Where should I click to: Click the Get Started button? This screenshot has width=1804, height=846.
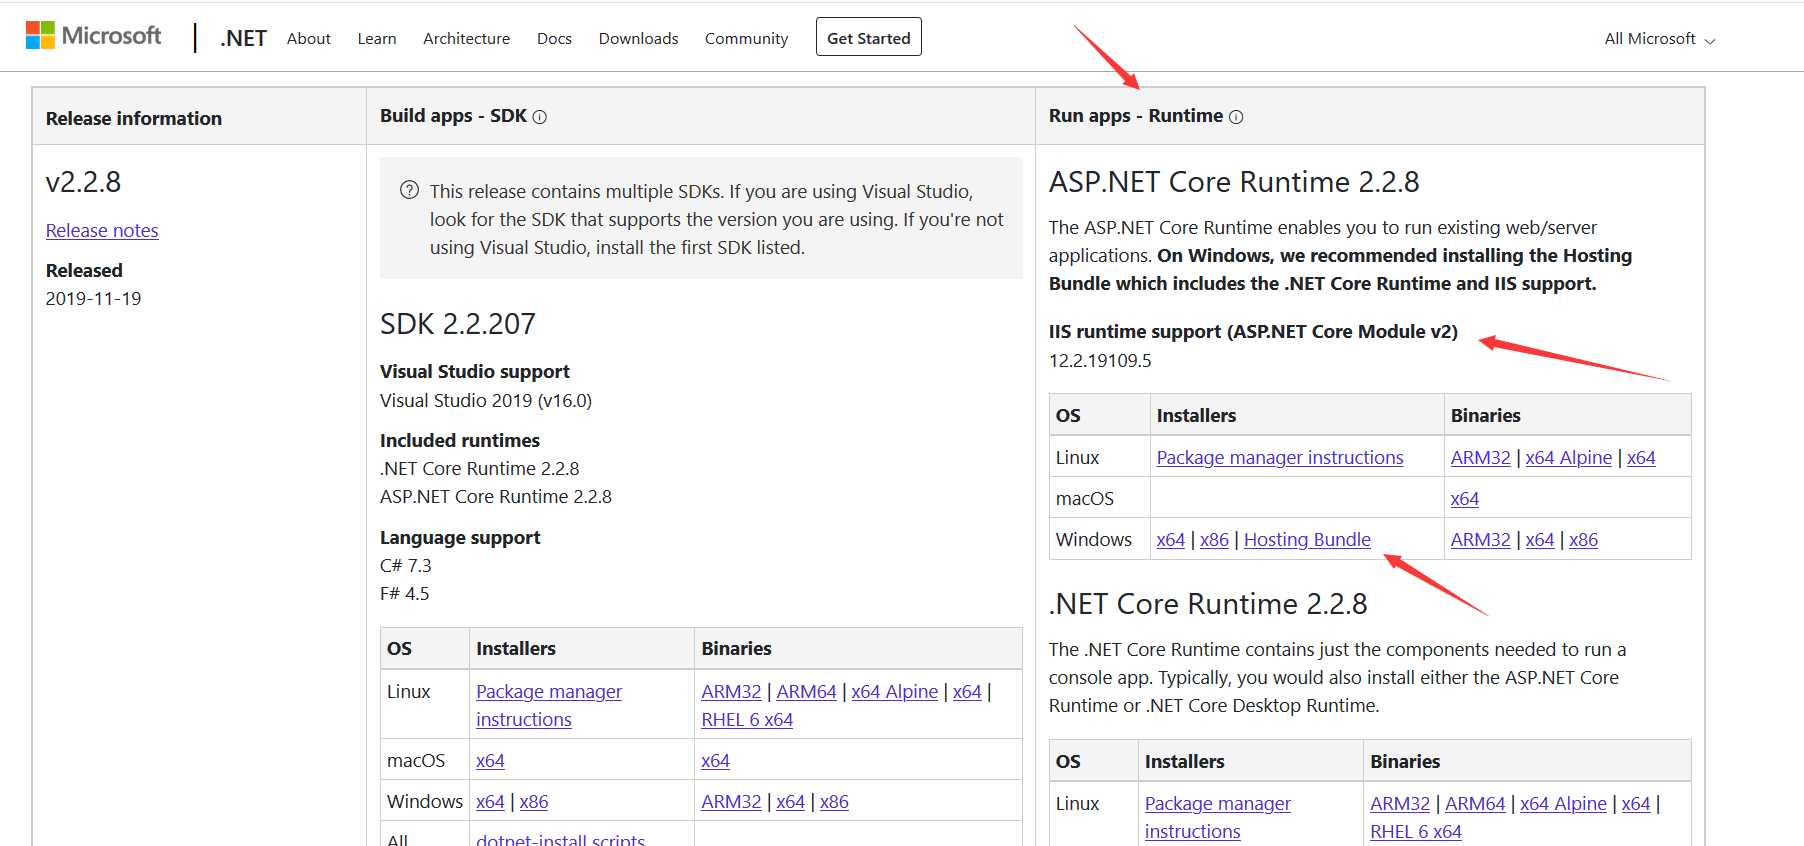[869, 37]
